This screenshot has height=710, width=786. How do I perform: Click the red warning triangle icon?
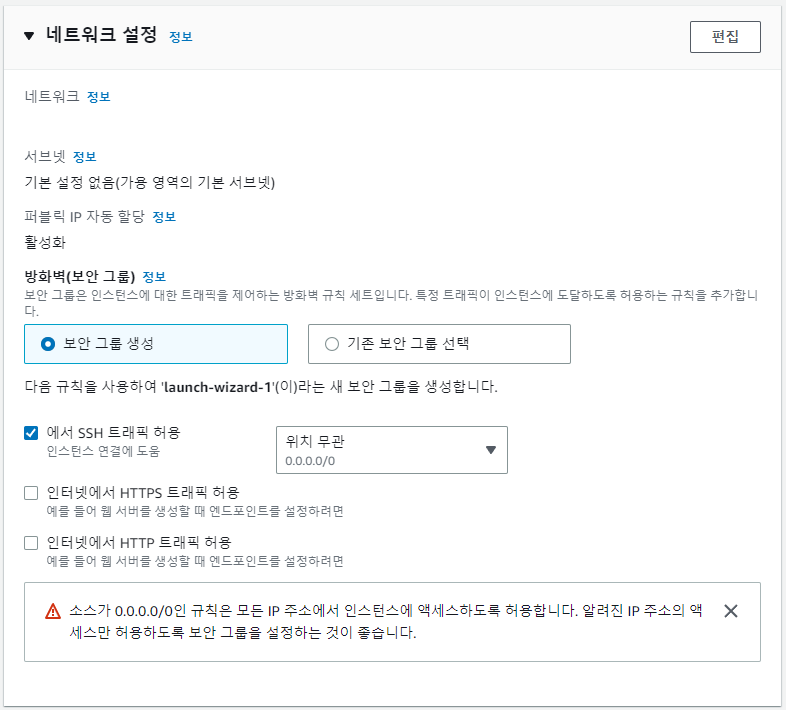tap(53, 611)
